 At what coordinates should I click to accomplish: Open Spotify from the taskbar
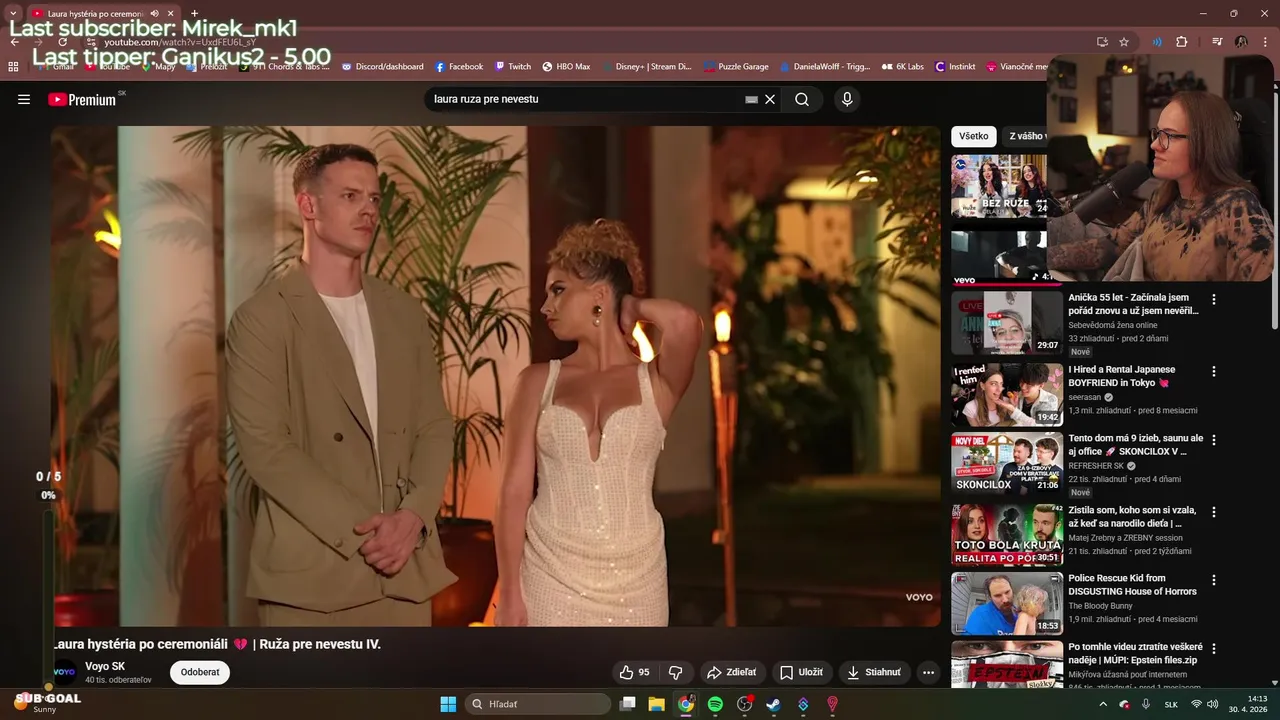coord(715,704)
